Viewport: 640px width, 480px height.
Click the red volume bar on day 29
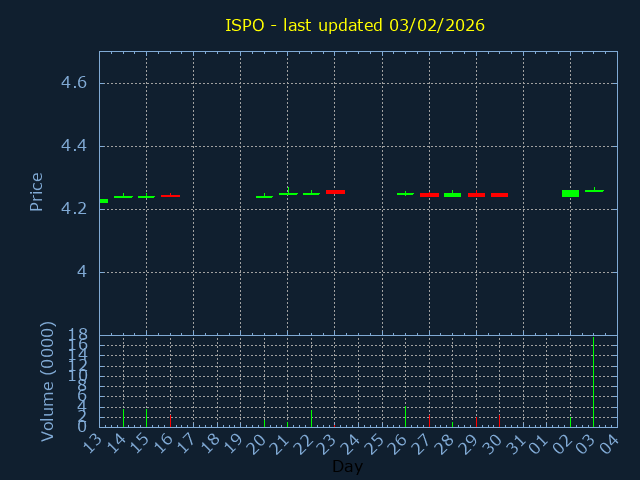pos(476,422)
